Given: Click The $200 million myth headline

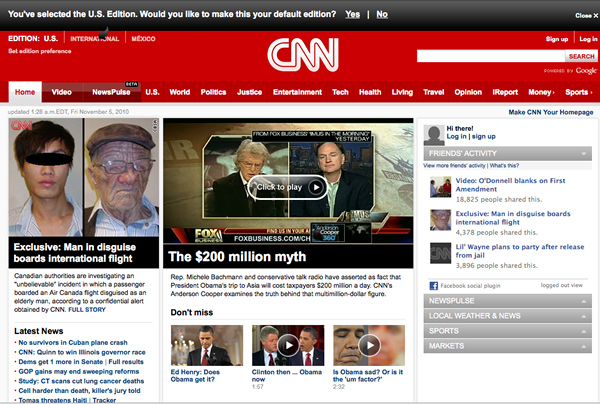Looking at the screenshot, I should click(x=237, y=256).
